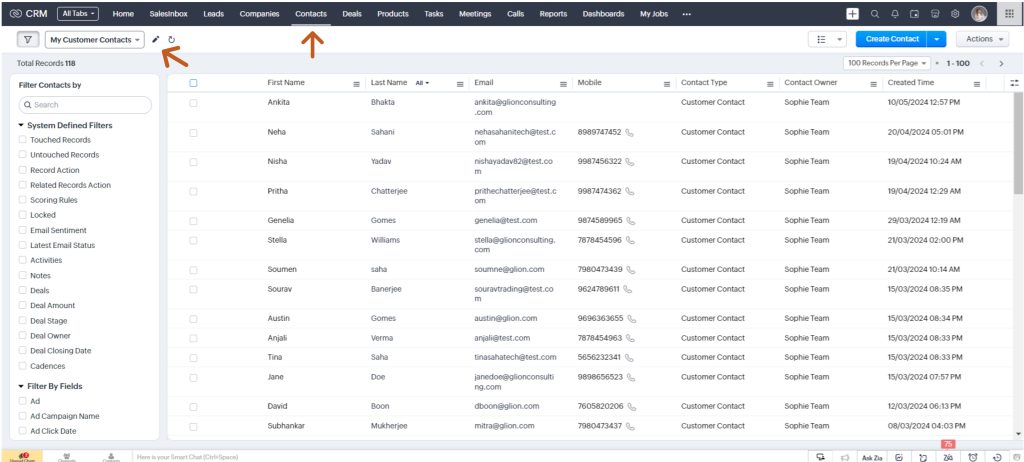The image size is (1024, 462).
Task: Open the announcements megaphone icon
Action: click(844, 457)
